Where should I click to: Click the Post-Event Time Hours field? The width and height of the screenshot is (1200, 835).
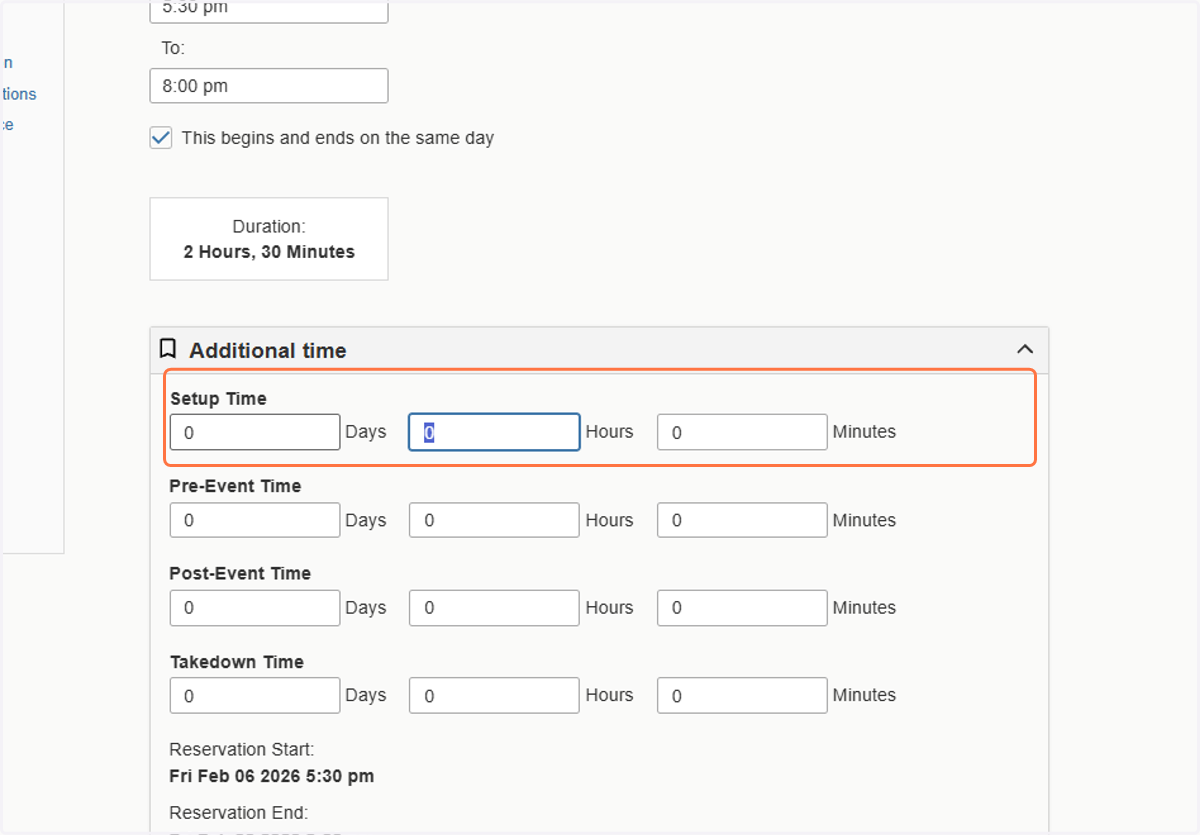coord(494,608)
